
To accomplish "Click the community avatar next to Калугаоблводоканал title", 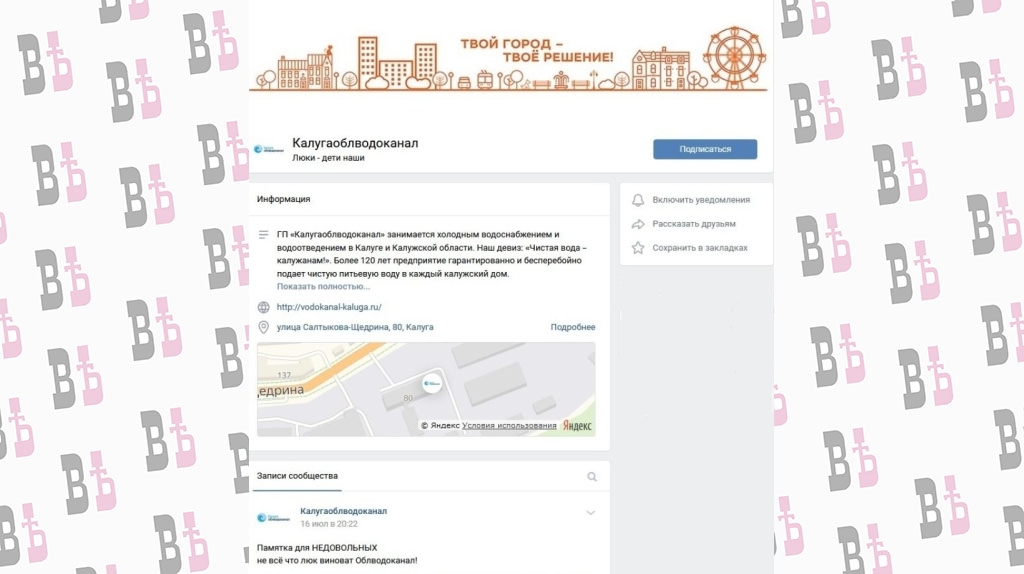I will 268,150.
